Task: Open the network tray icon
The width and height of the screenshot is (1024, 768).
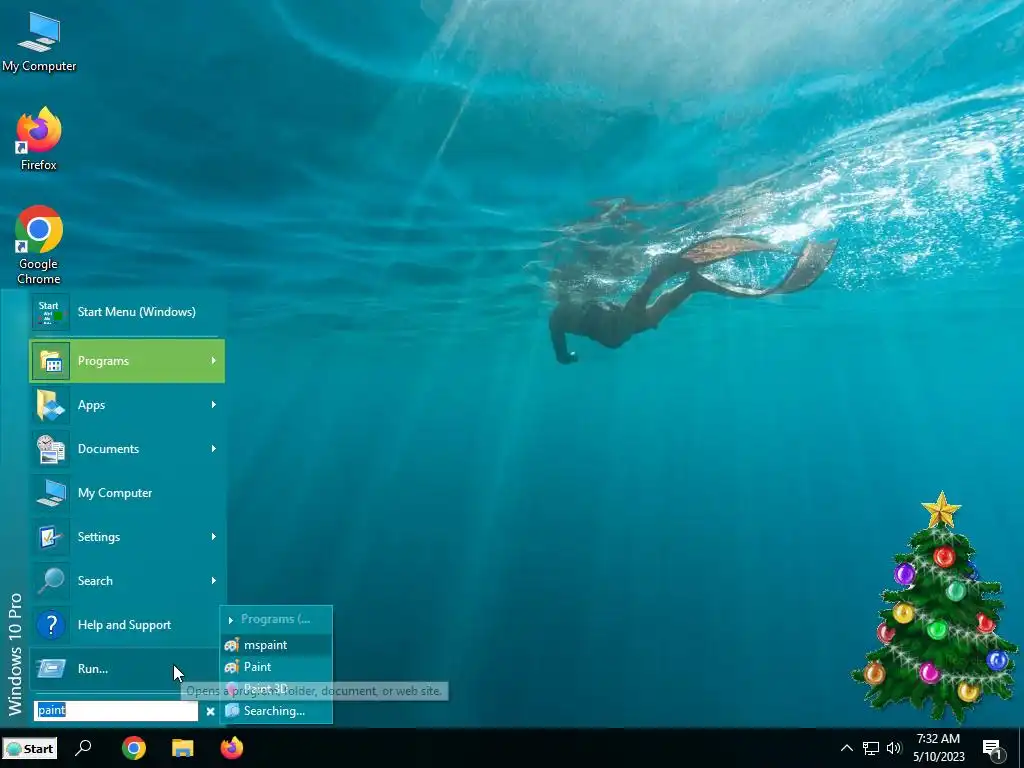Action: click(x=871, y=748)
